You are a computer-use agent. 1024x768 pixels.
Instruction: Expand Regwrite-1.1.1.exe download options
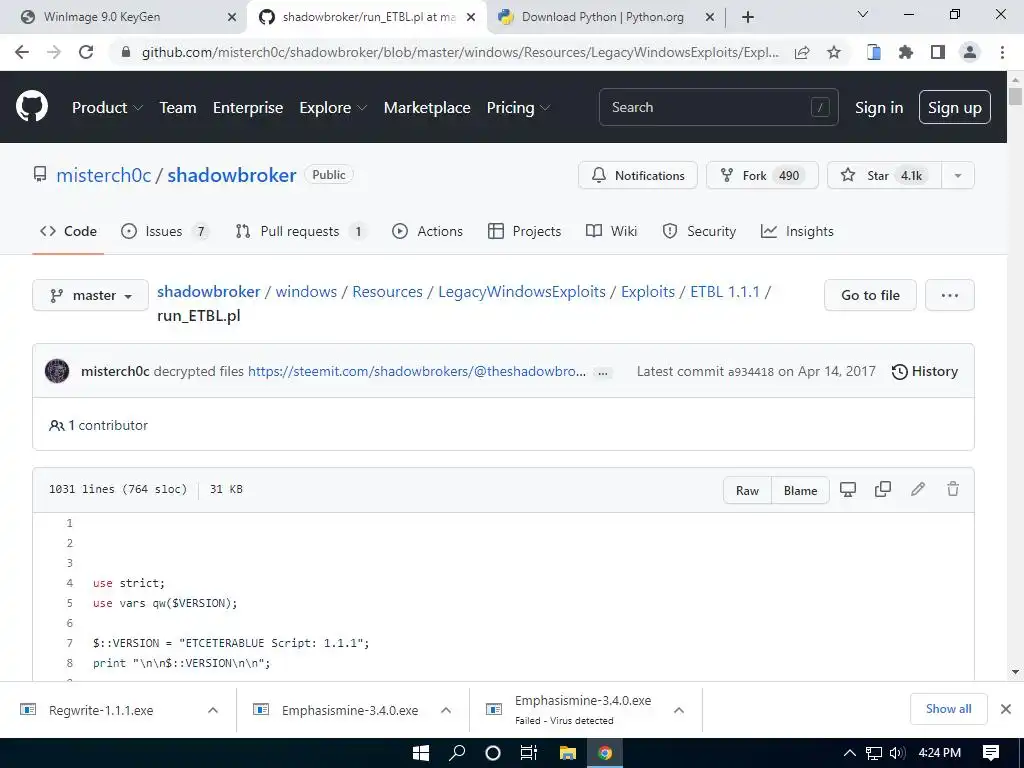point(213,710)
